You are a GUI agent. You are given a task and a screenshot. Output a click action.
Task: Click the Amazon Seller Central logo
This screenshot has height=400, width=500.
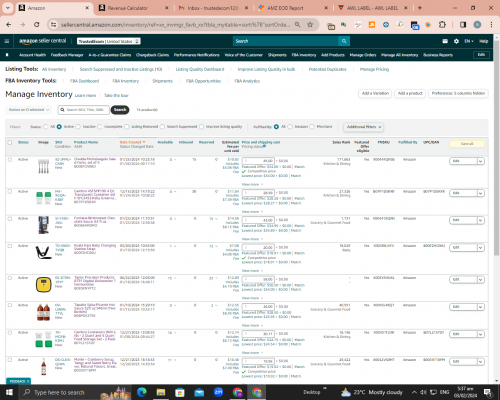42,41
